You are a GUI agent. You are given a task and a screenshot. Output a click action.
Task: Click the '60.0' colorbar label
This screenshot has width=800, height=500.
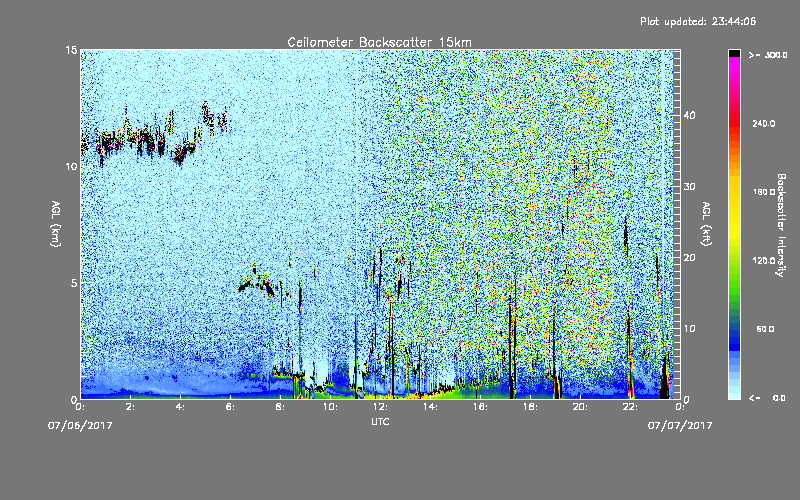pos(765,330)
